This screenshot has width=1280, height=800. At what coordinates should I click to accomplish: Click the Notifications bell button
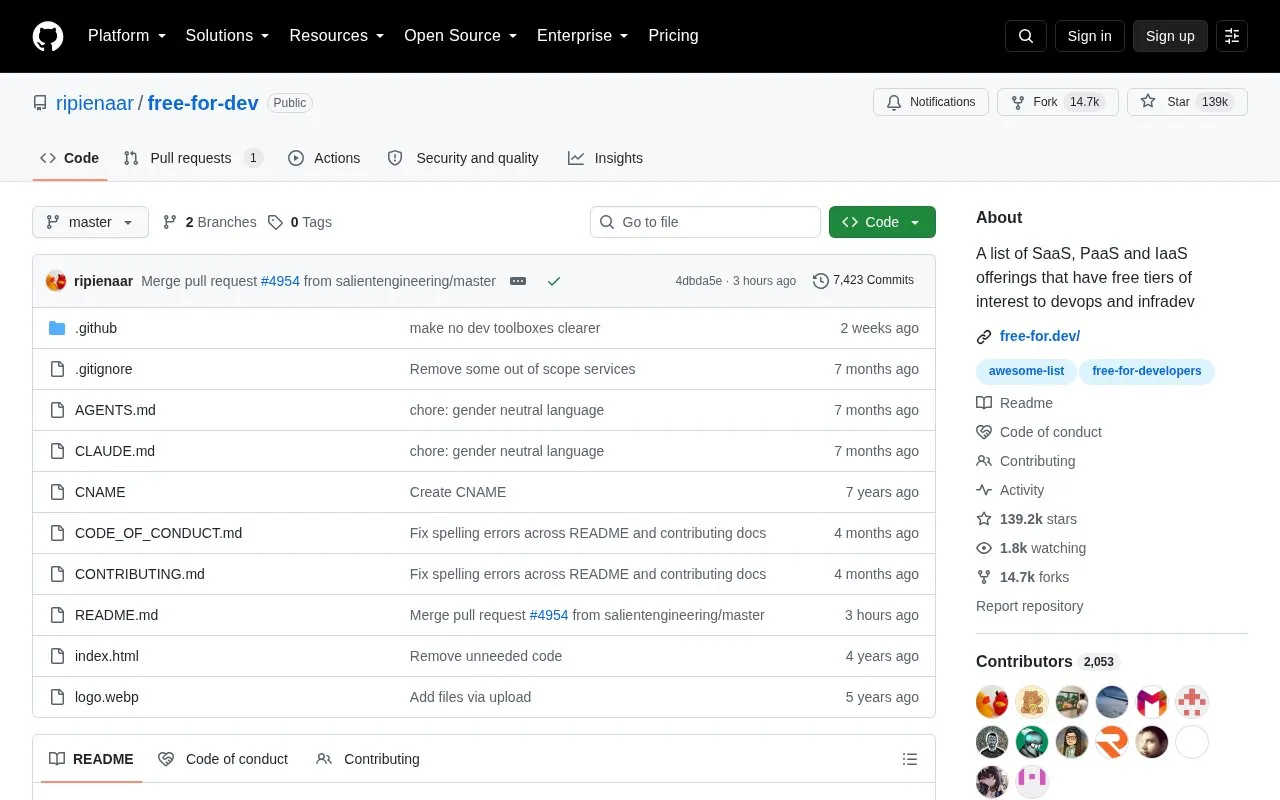click(931, 102)
